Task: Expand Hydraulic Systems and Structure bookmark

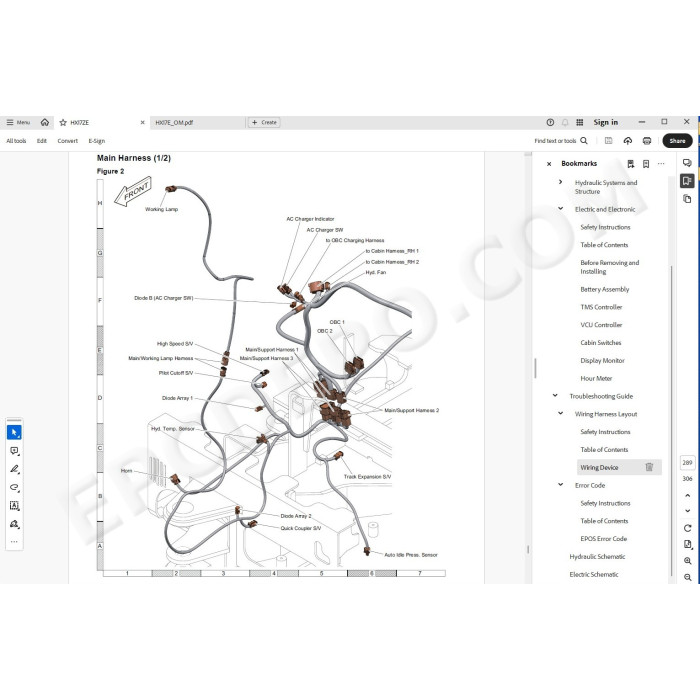Action: pyautogui.click(x=561, y=182)
